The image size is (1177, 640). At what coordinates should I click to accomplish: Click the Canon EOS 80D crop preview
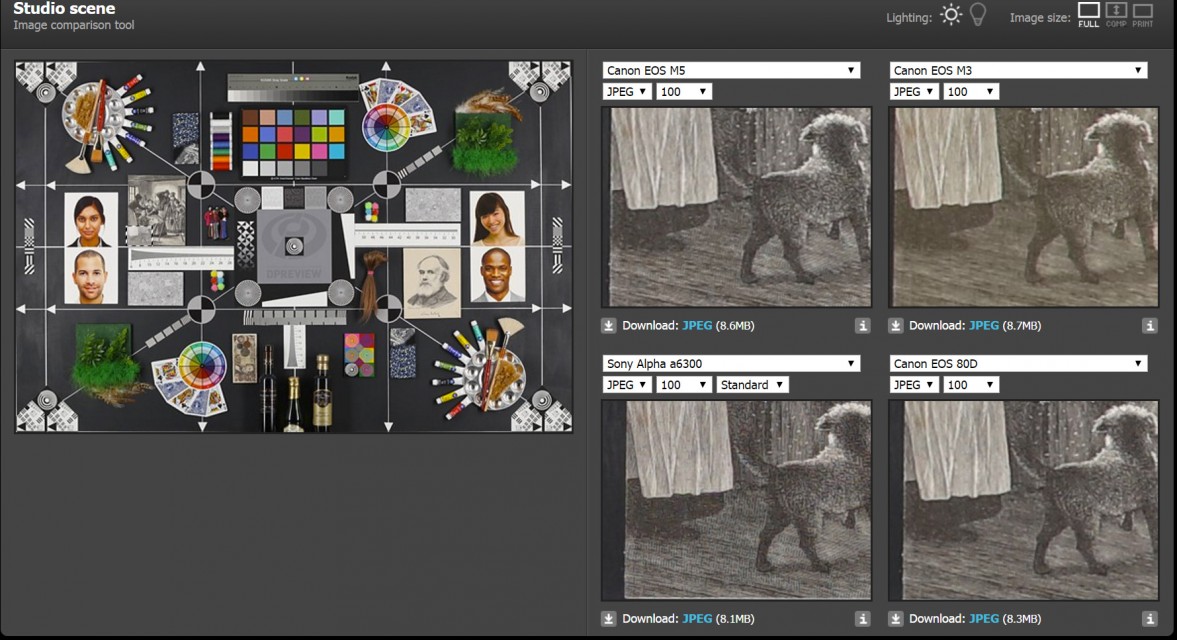(1024, 500)
